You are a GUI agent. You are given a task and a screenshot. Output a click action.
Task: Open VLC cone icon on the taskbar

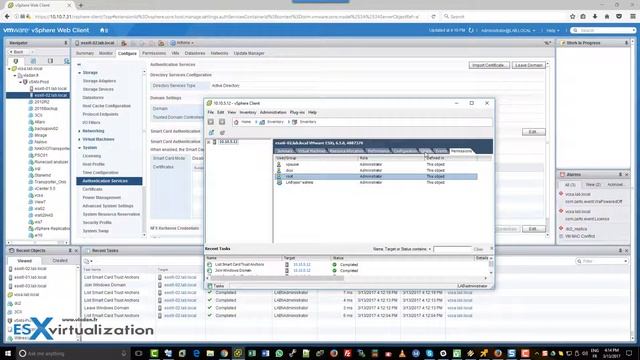pos(402,353)
